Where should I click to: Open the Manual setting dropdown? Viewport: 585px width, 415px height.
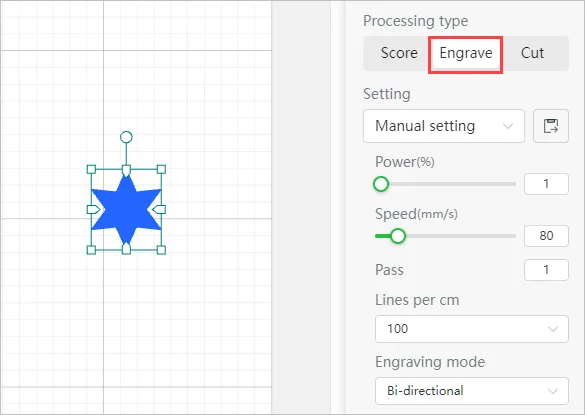pyautogui.click(x=444, y=126)
